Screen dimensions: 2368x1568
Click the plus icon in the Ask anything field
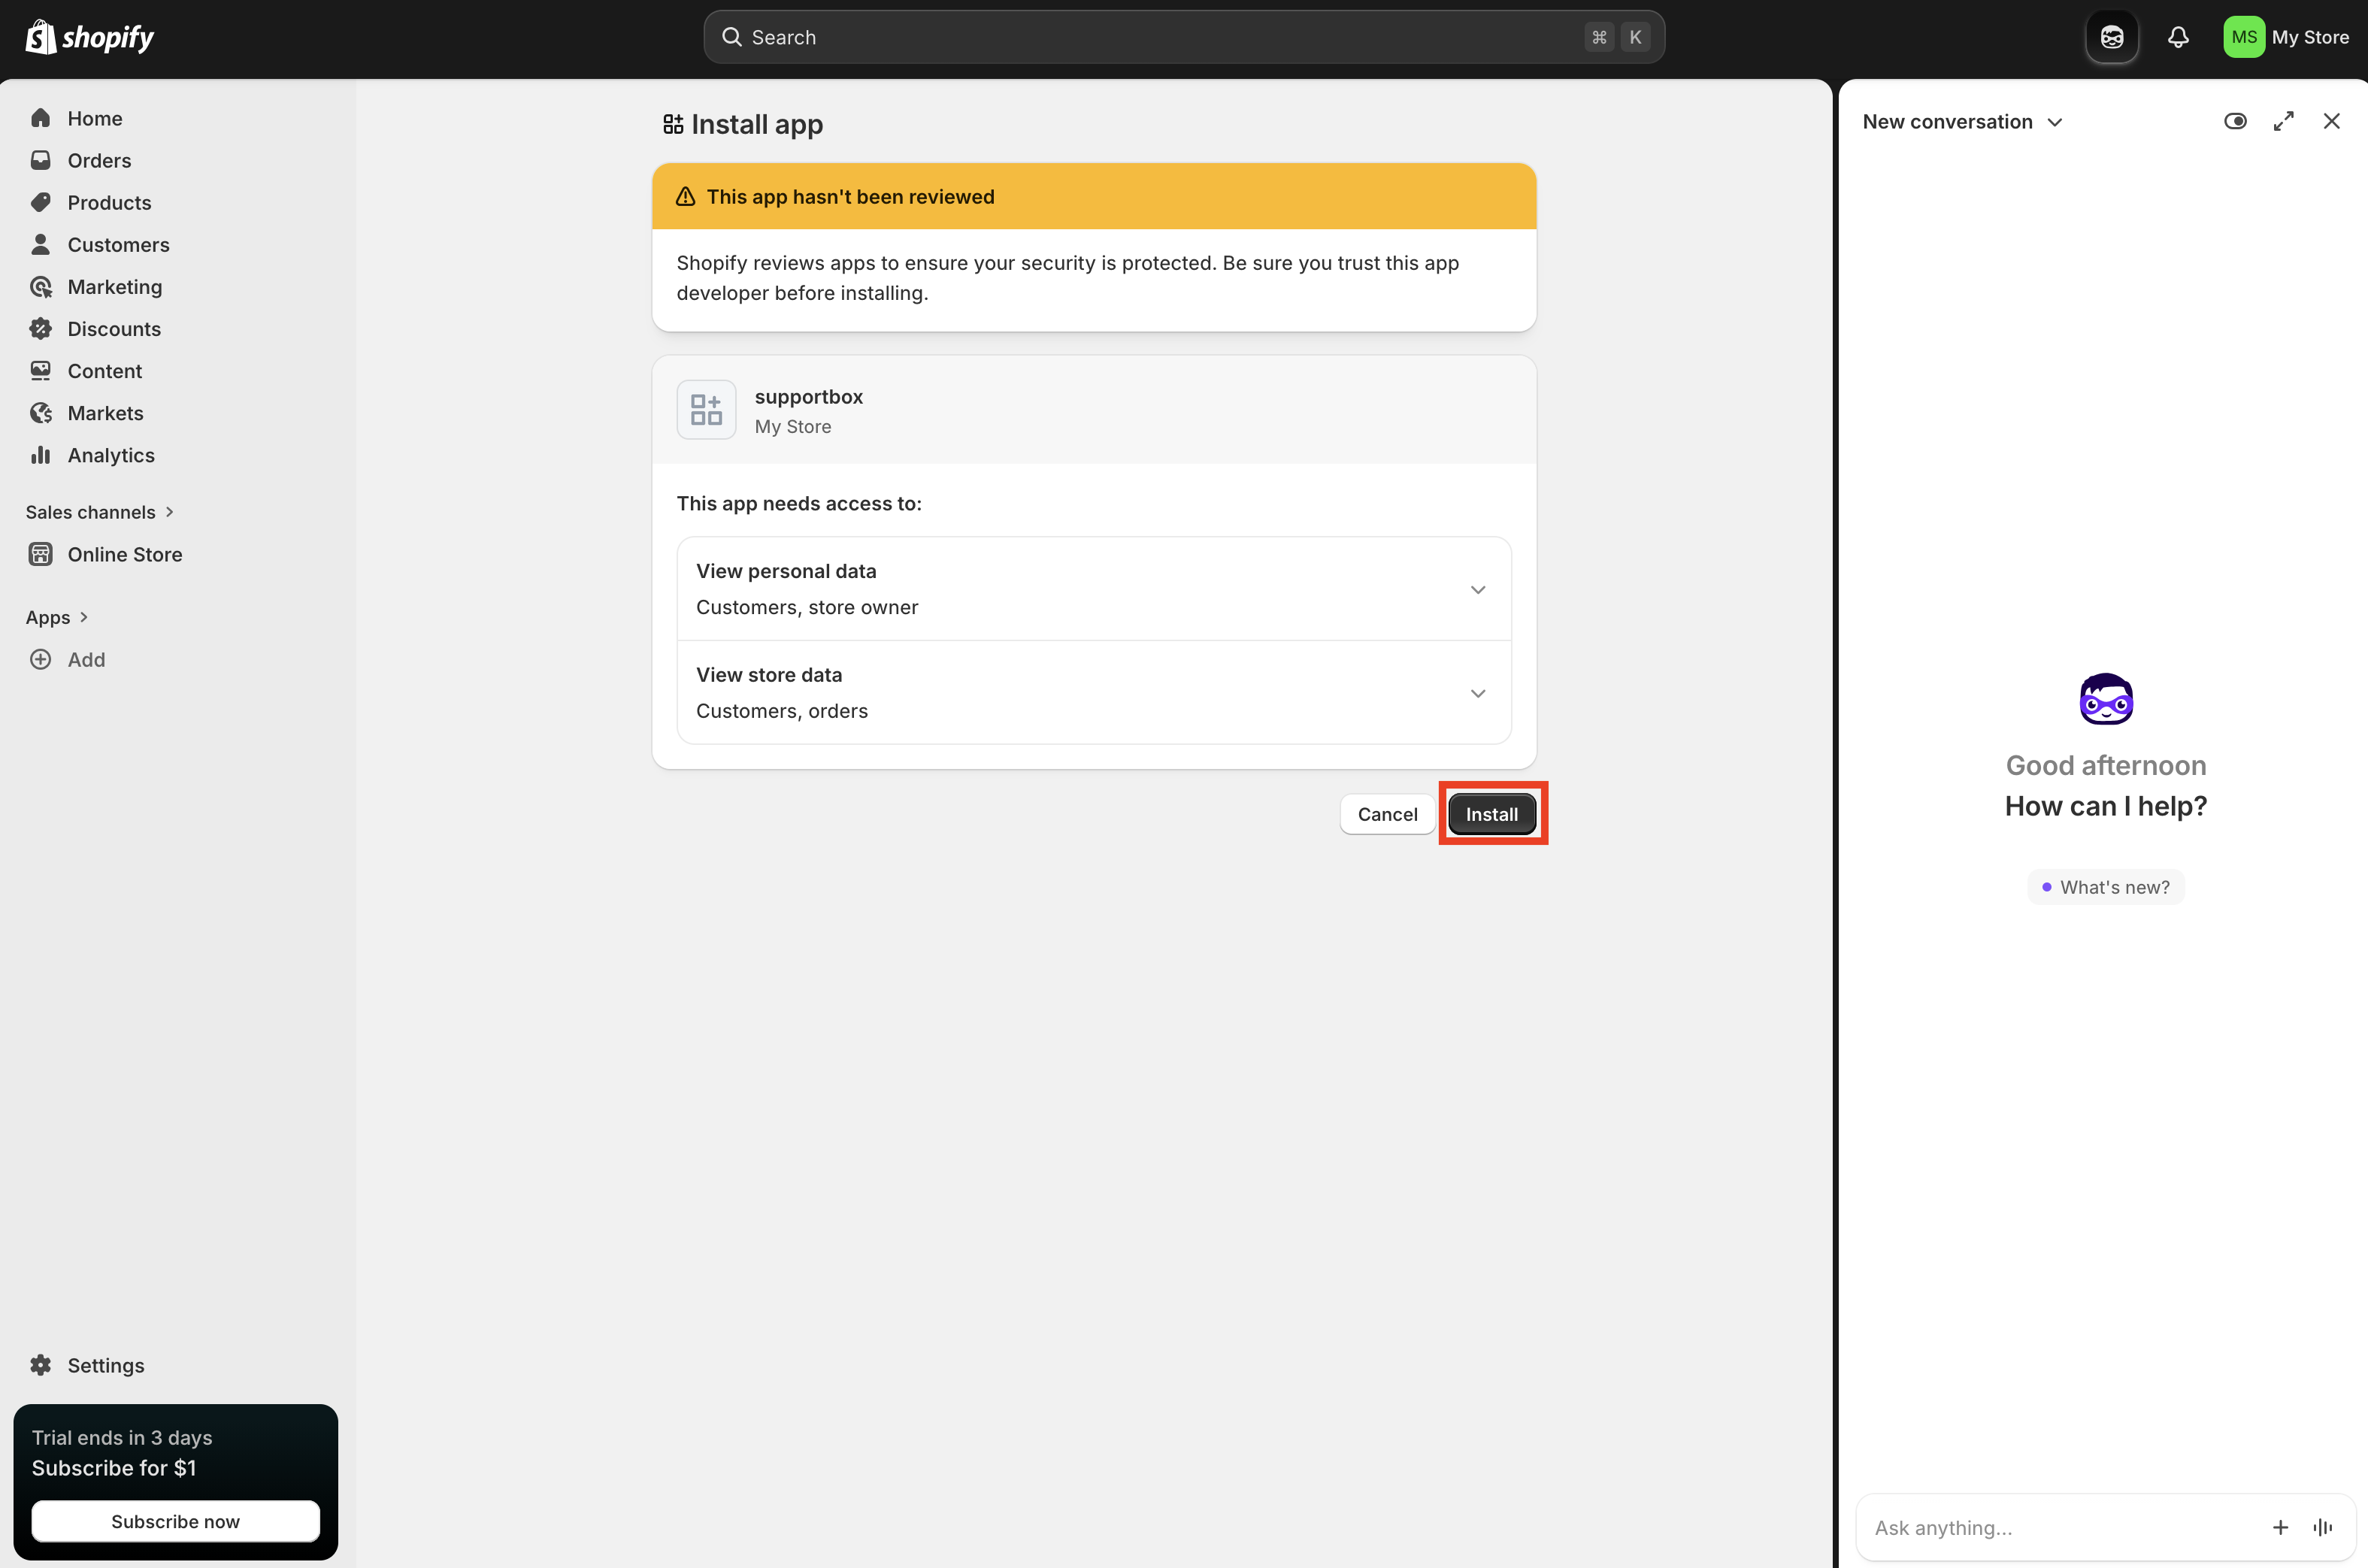2280,1527
